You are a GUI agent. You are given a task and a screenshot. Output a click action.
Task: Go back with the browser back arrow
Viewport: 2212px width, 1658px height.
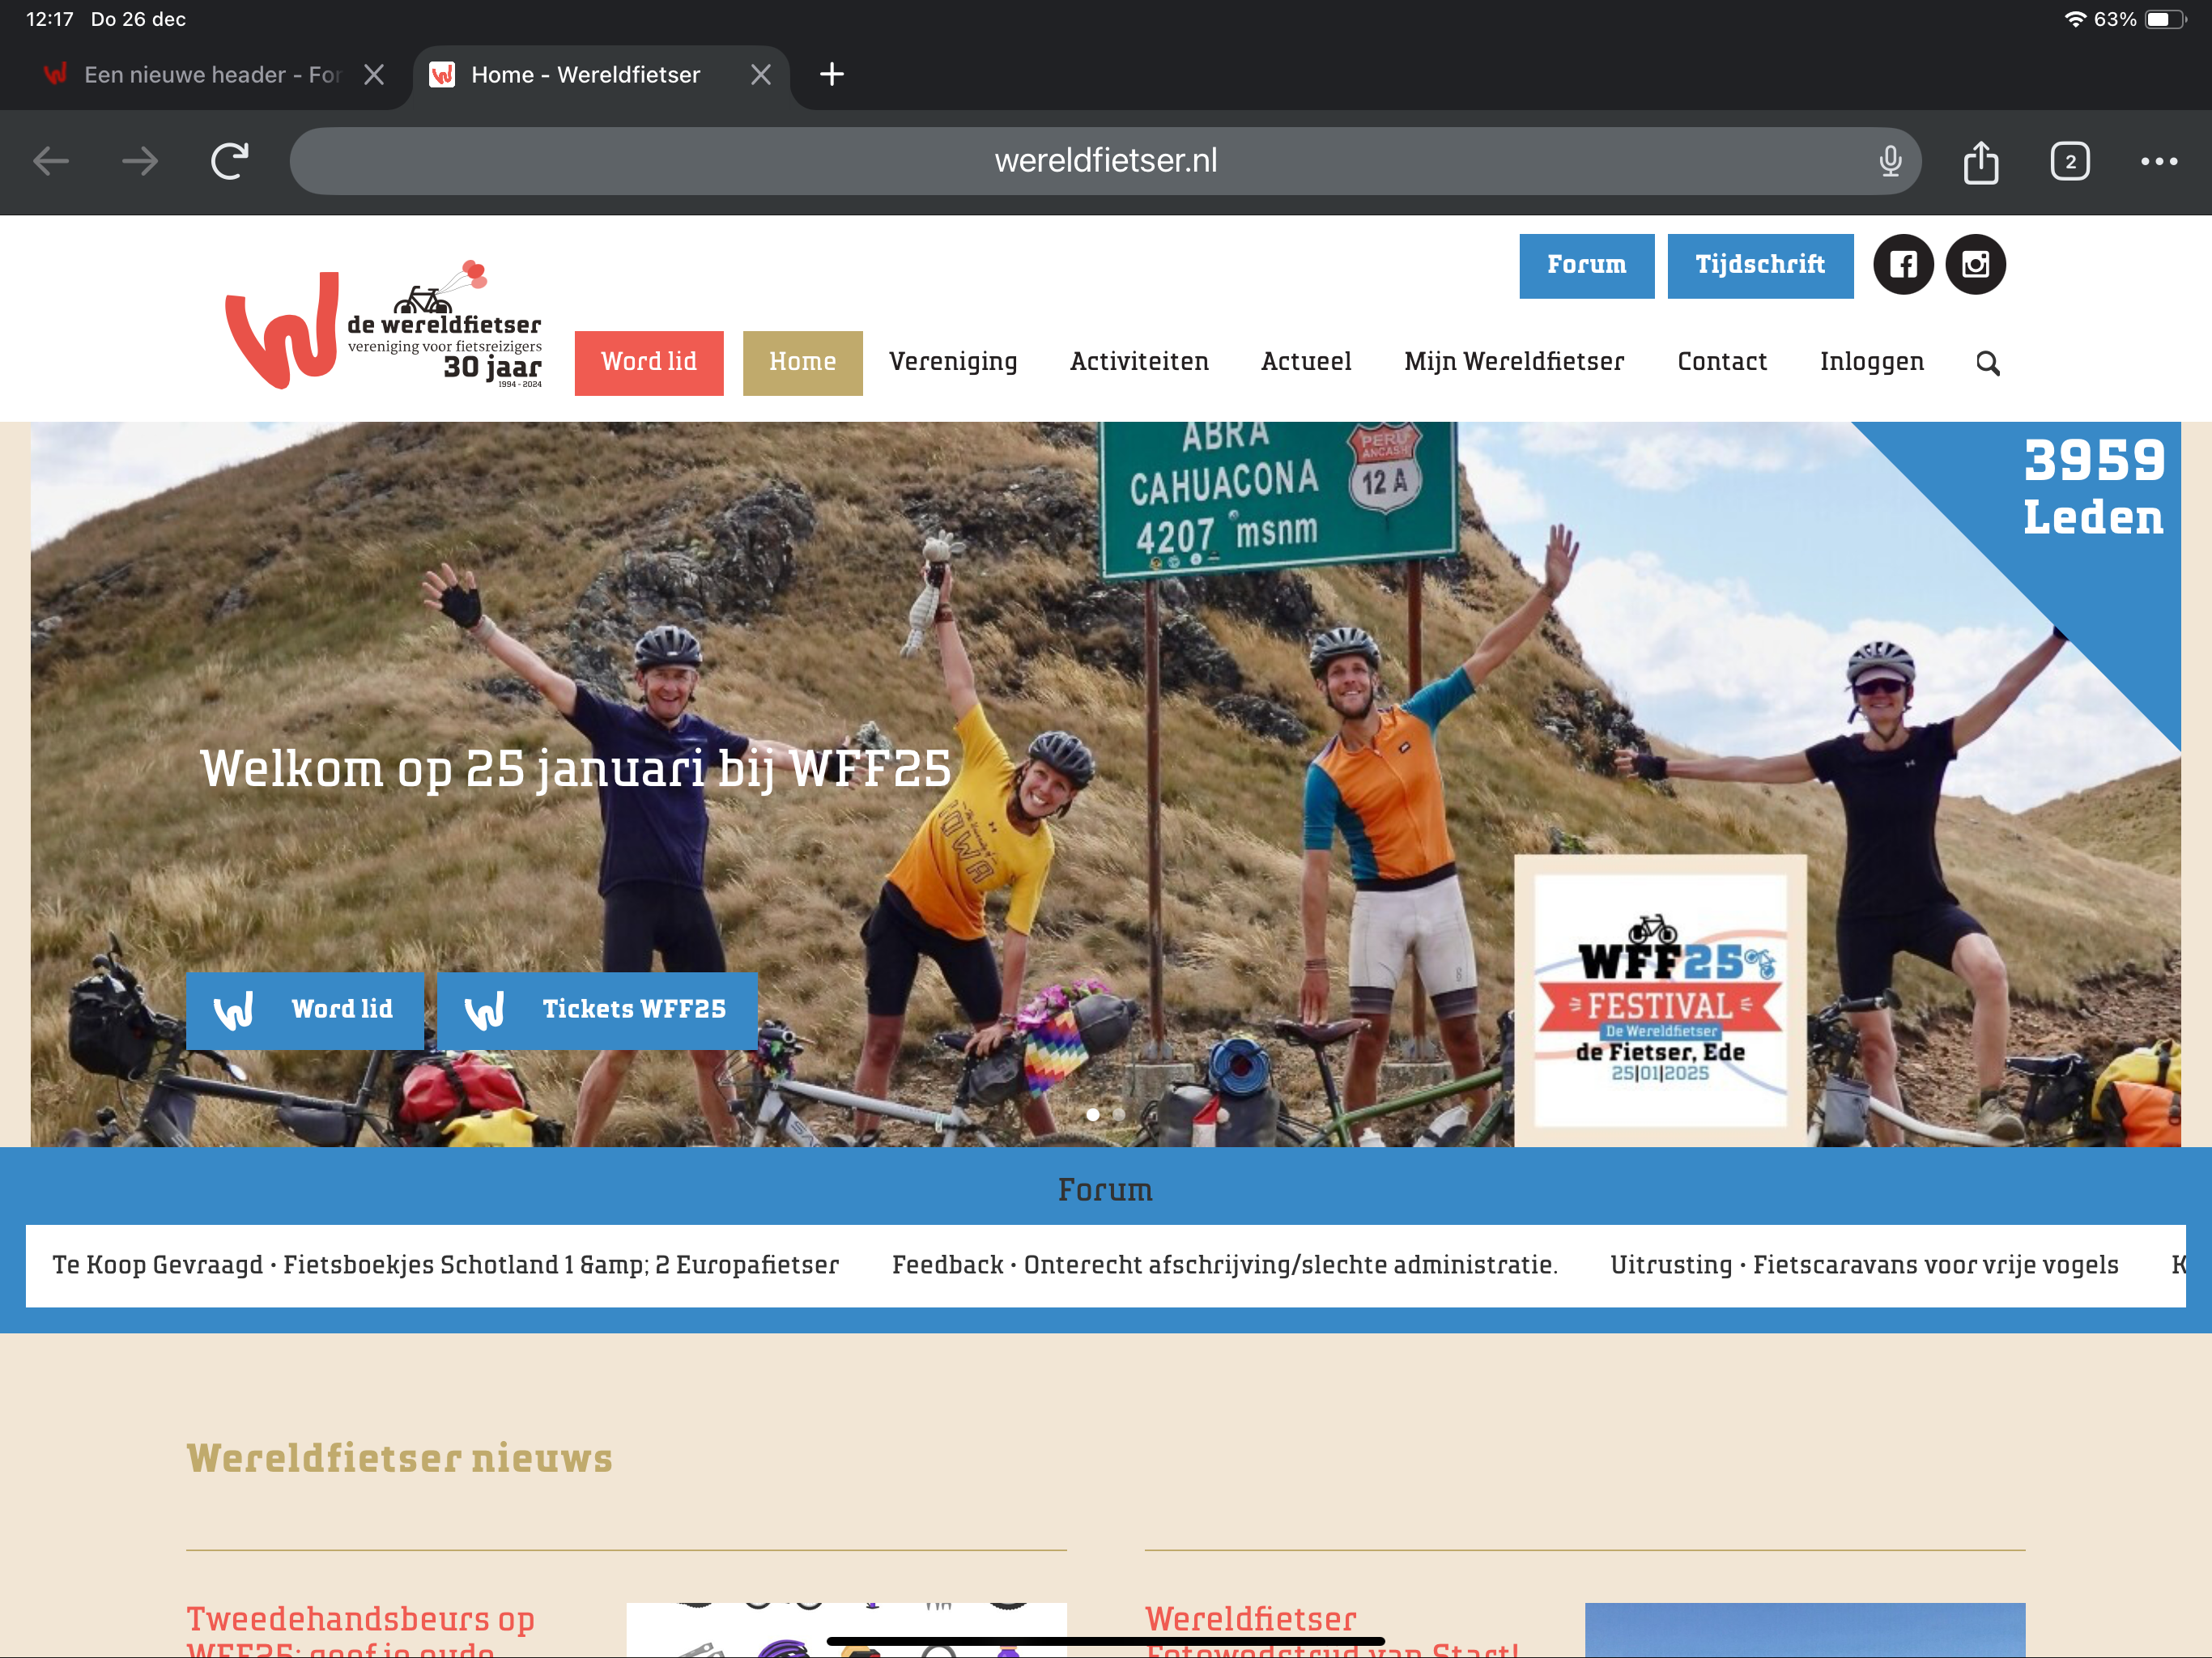point(50,162)
